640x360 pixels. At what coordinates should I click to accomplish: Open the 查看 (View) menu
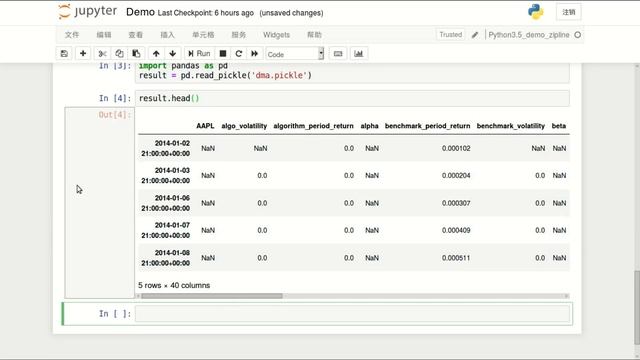(136, 35)
